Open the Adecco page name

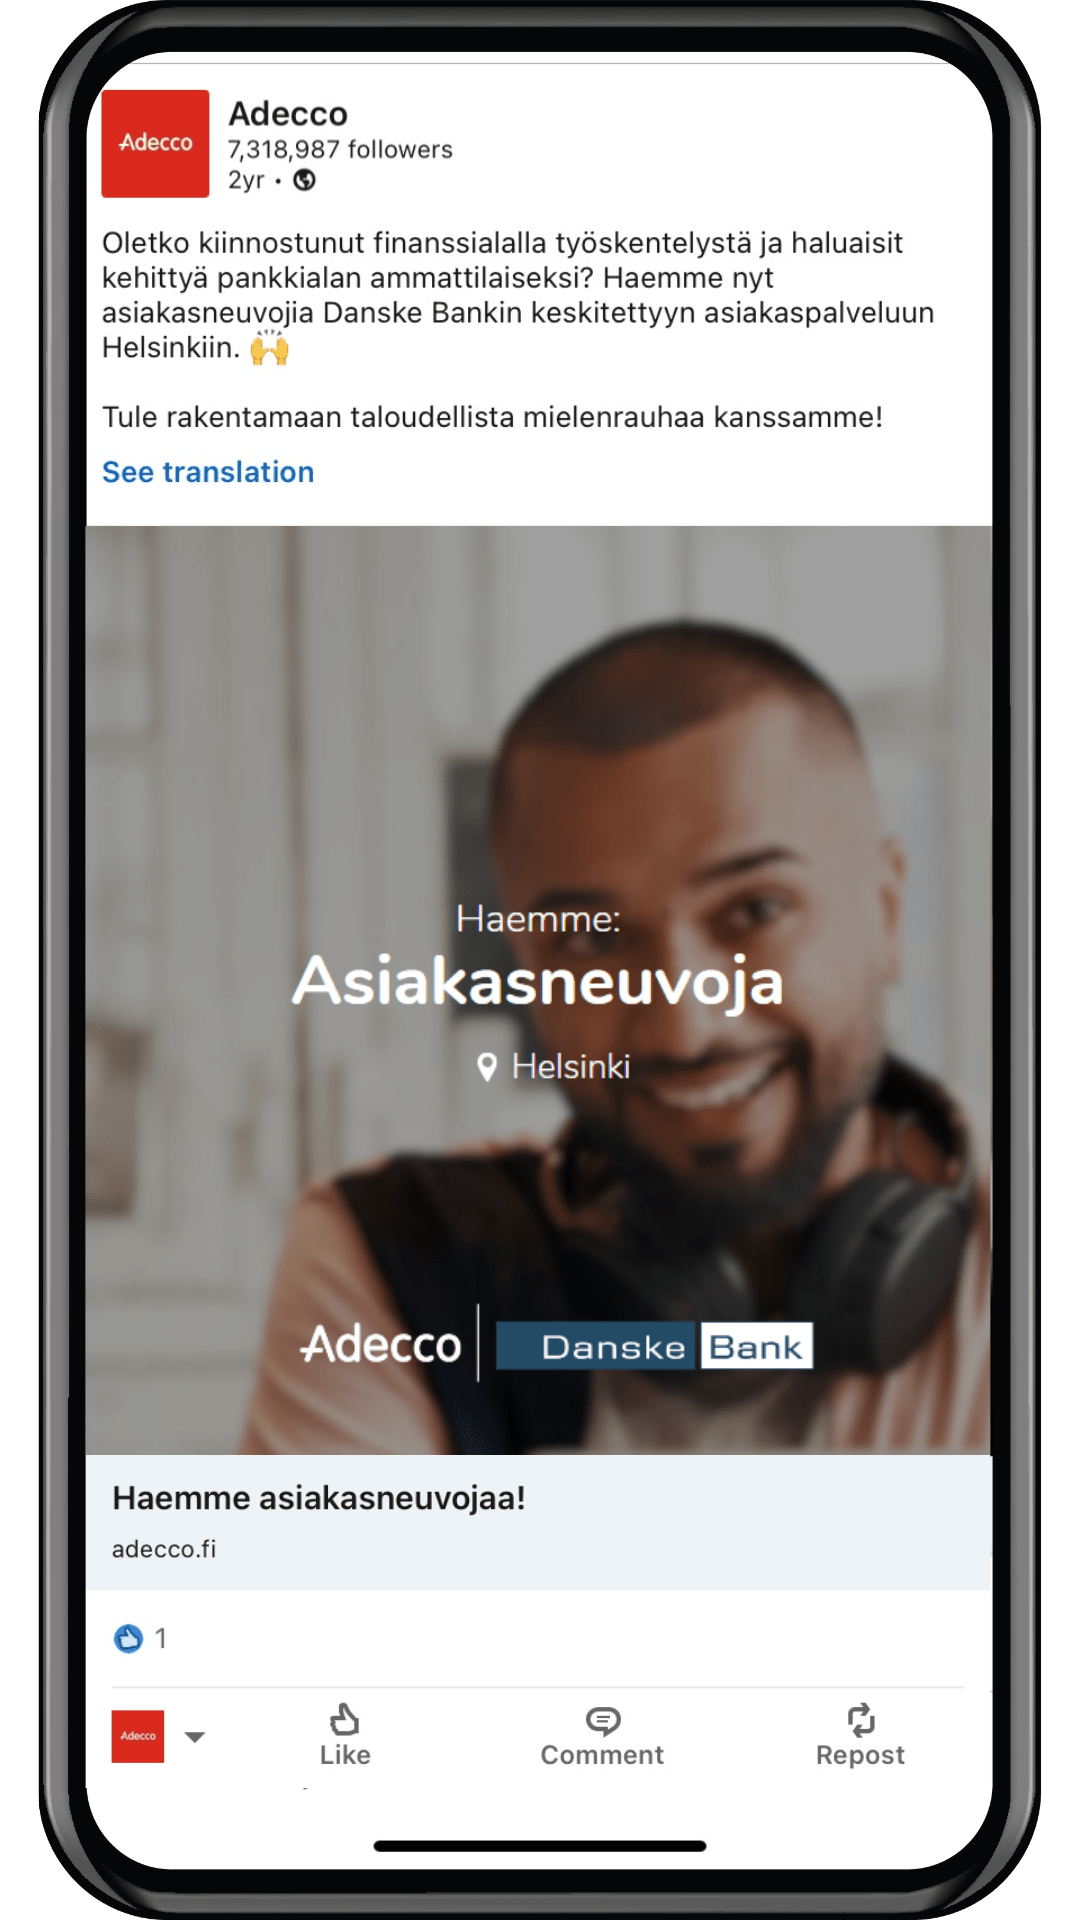(288, 114)
